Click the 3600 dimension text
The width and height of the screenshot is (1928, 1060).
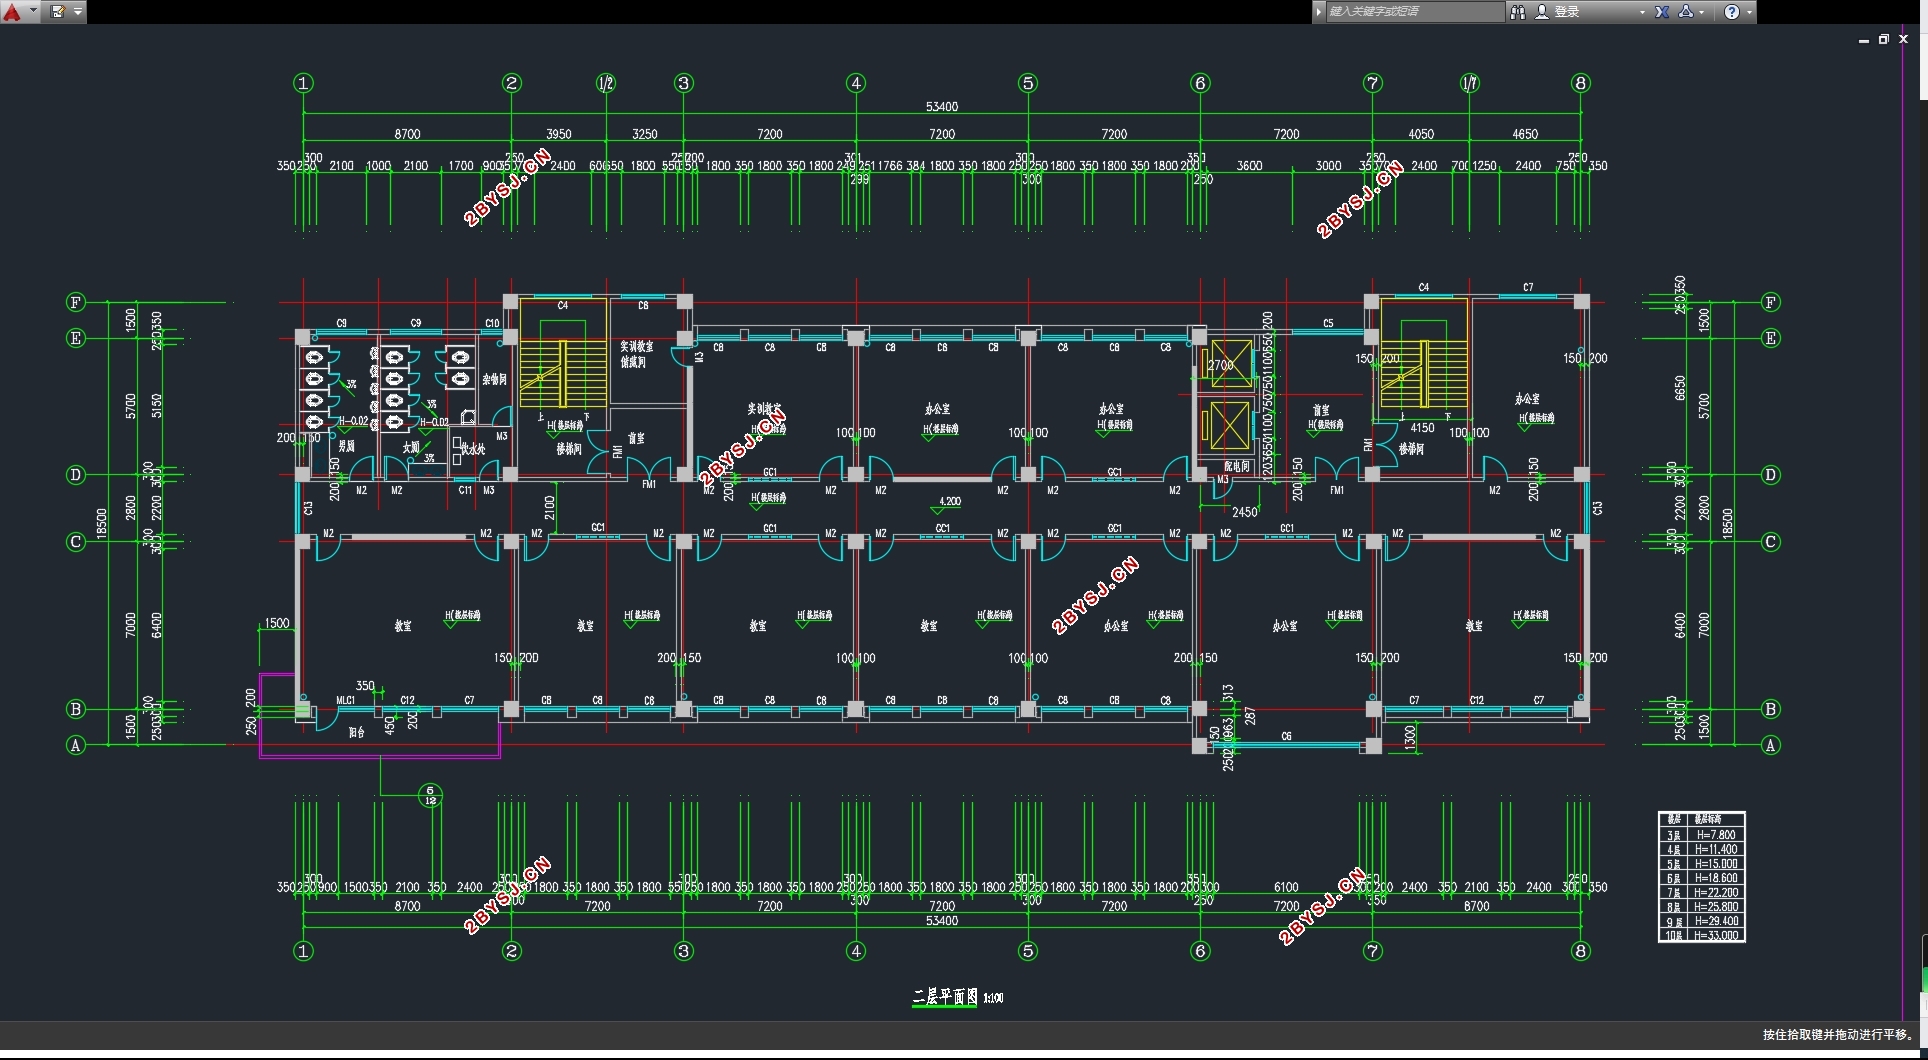[1249, 166]
